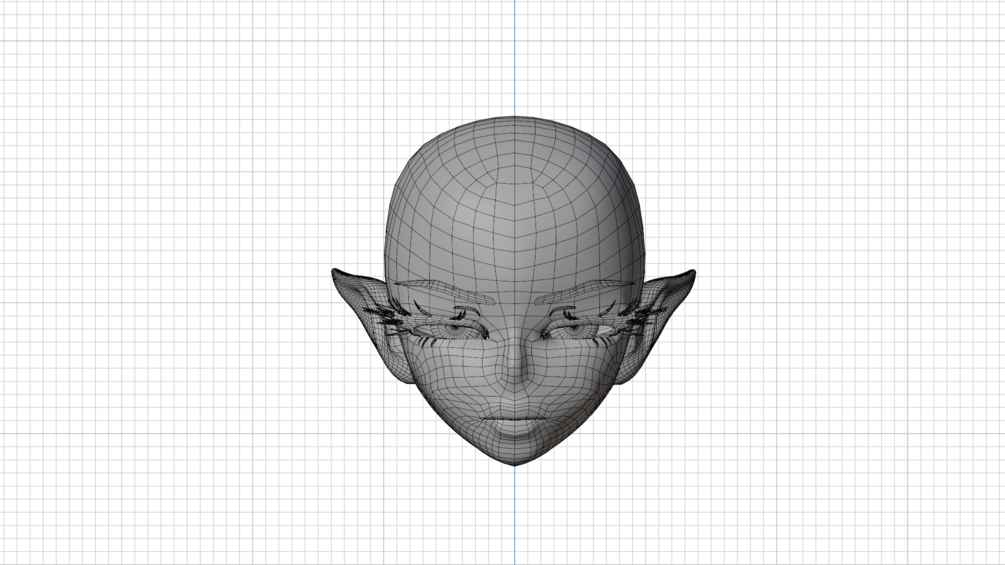This screenshot has height=565, width=1005.
Task: Click the lips of the head model
Action: pyautogui.click(x=514, y=422)
